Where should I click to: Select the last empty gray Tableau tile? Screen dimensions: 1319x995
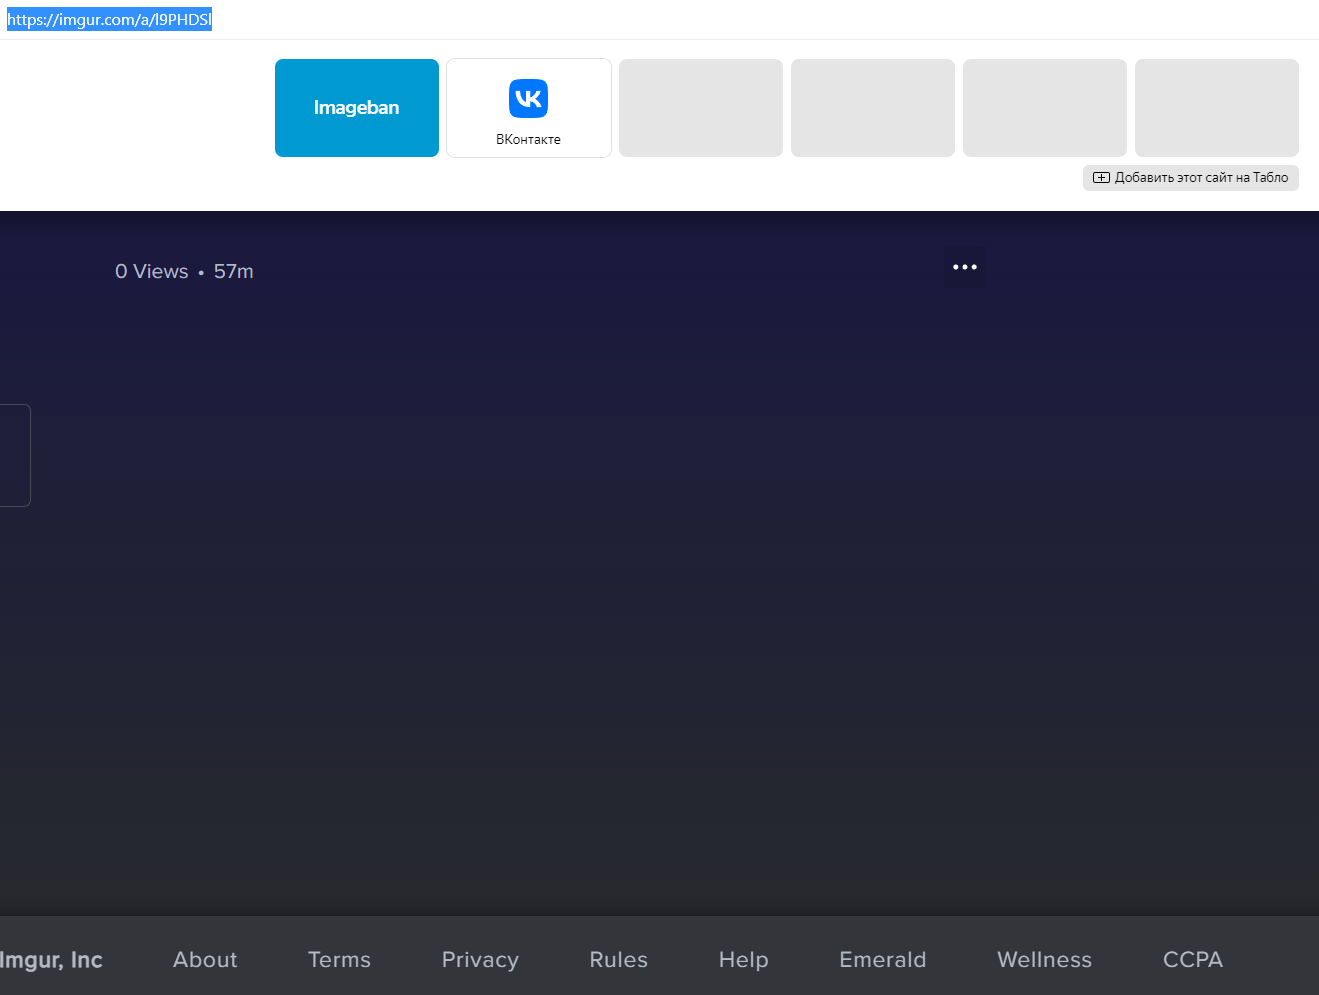(1216, 108)
